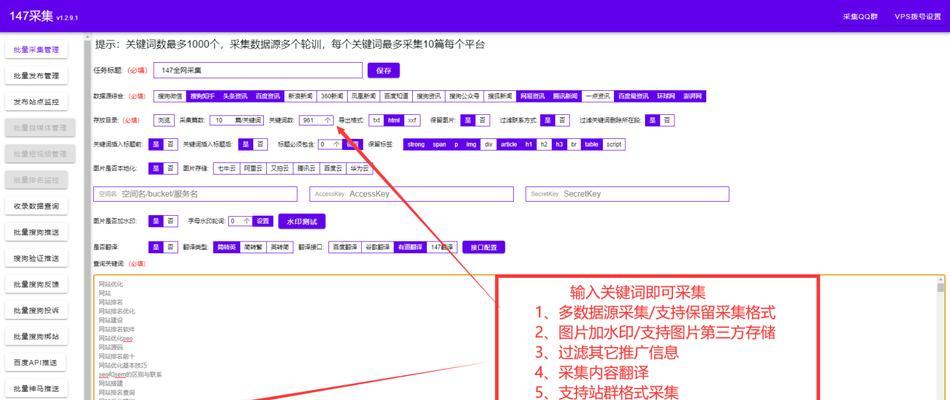This screenshot has width=950, height=400.
Task: Toggle the h2 tag retention
Action: click(544, 144)
